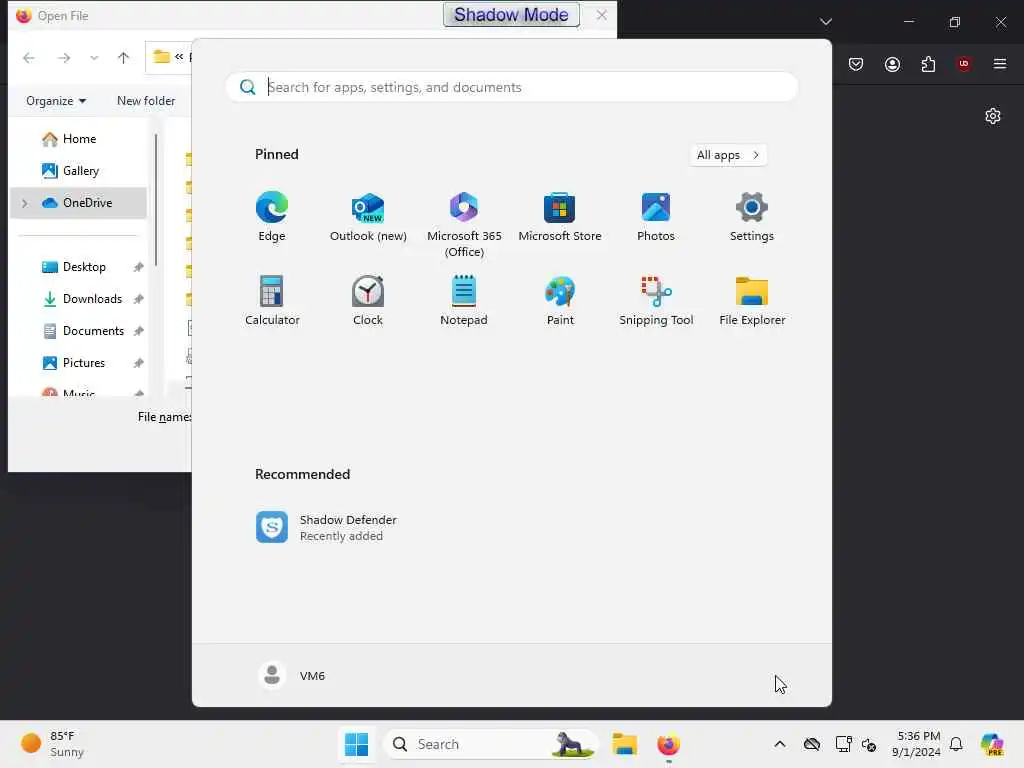Focus the Start menu search box
Screen dimensions: 1024x768
click(511, 87)
